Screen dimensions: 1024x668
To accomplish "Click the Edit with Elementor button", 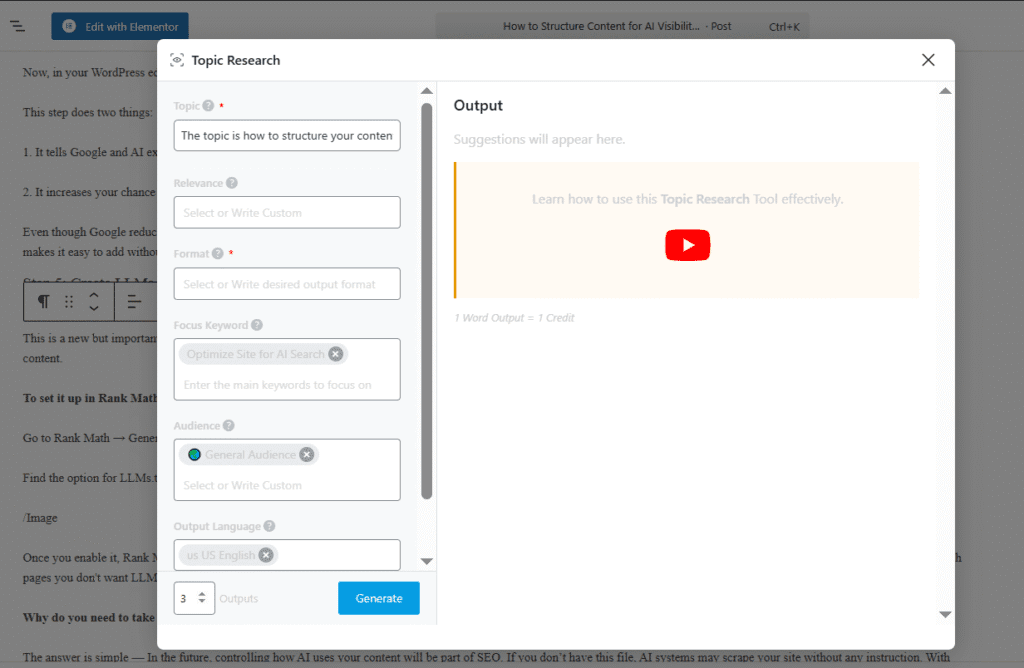I will coord(120,26).
